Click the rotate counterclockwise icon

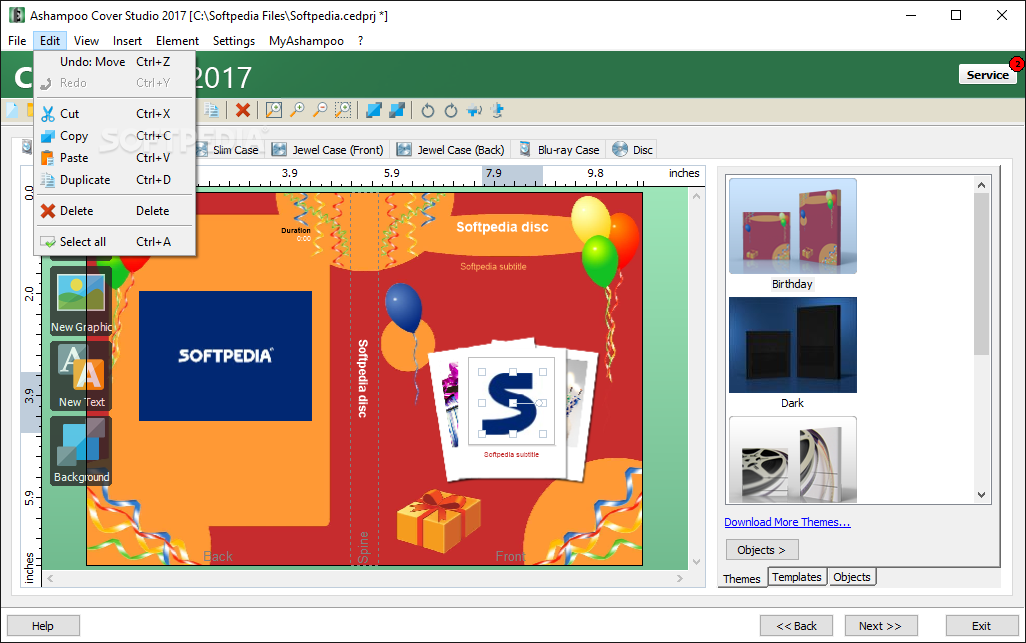(427, 110)
